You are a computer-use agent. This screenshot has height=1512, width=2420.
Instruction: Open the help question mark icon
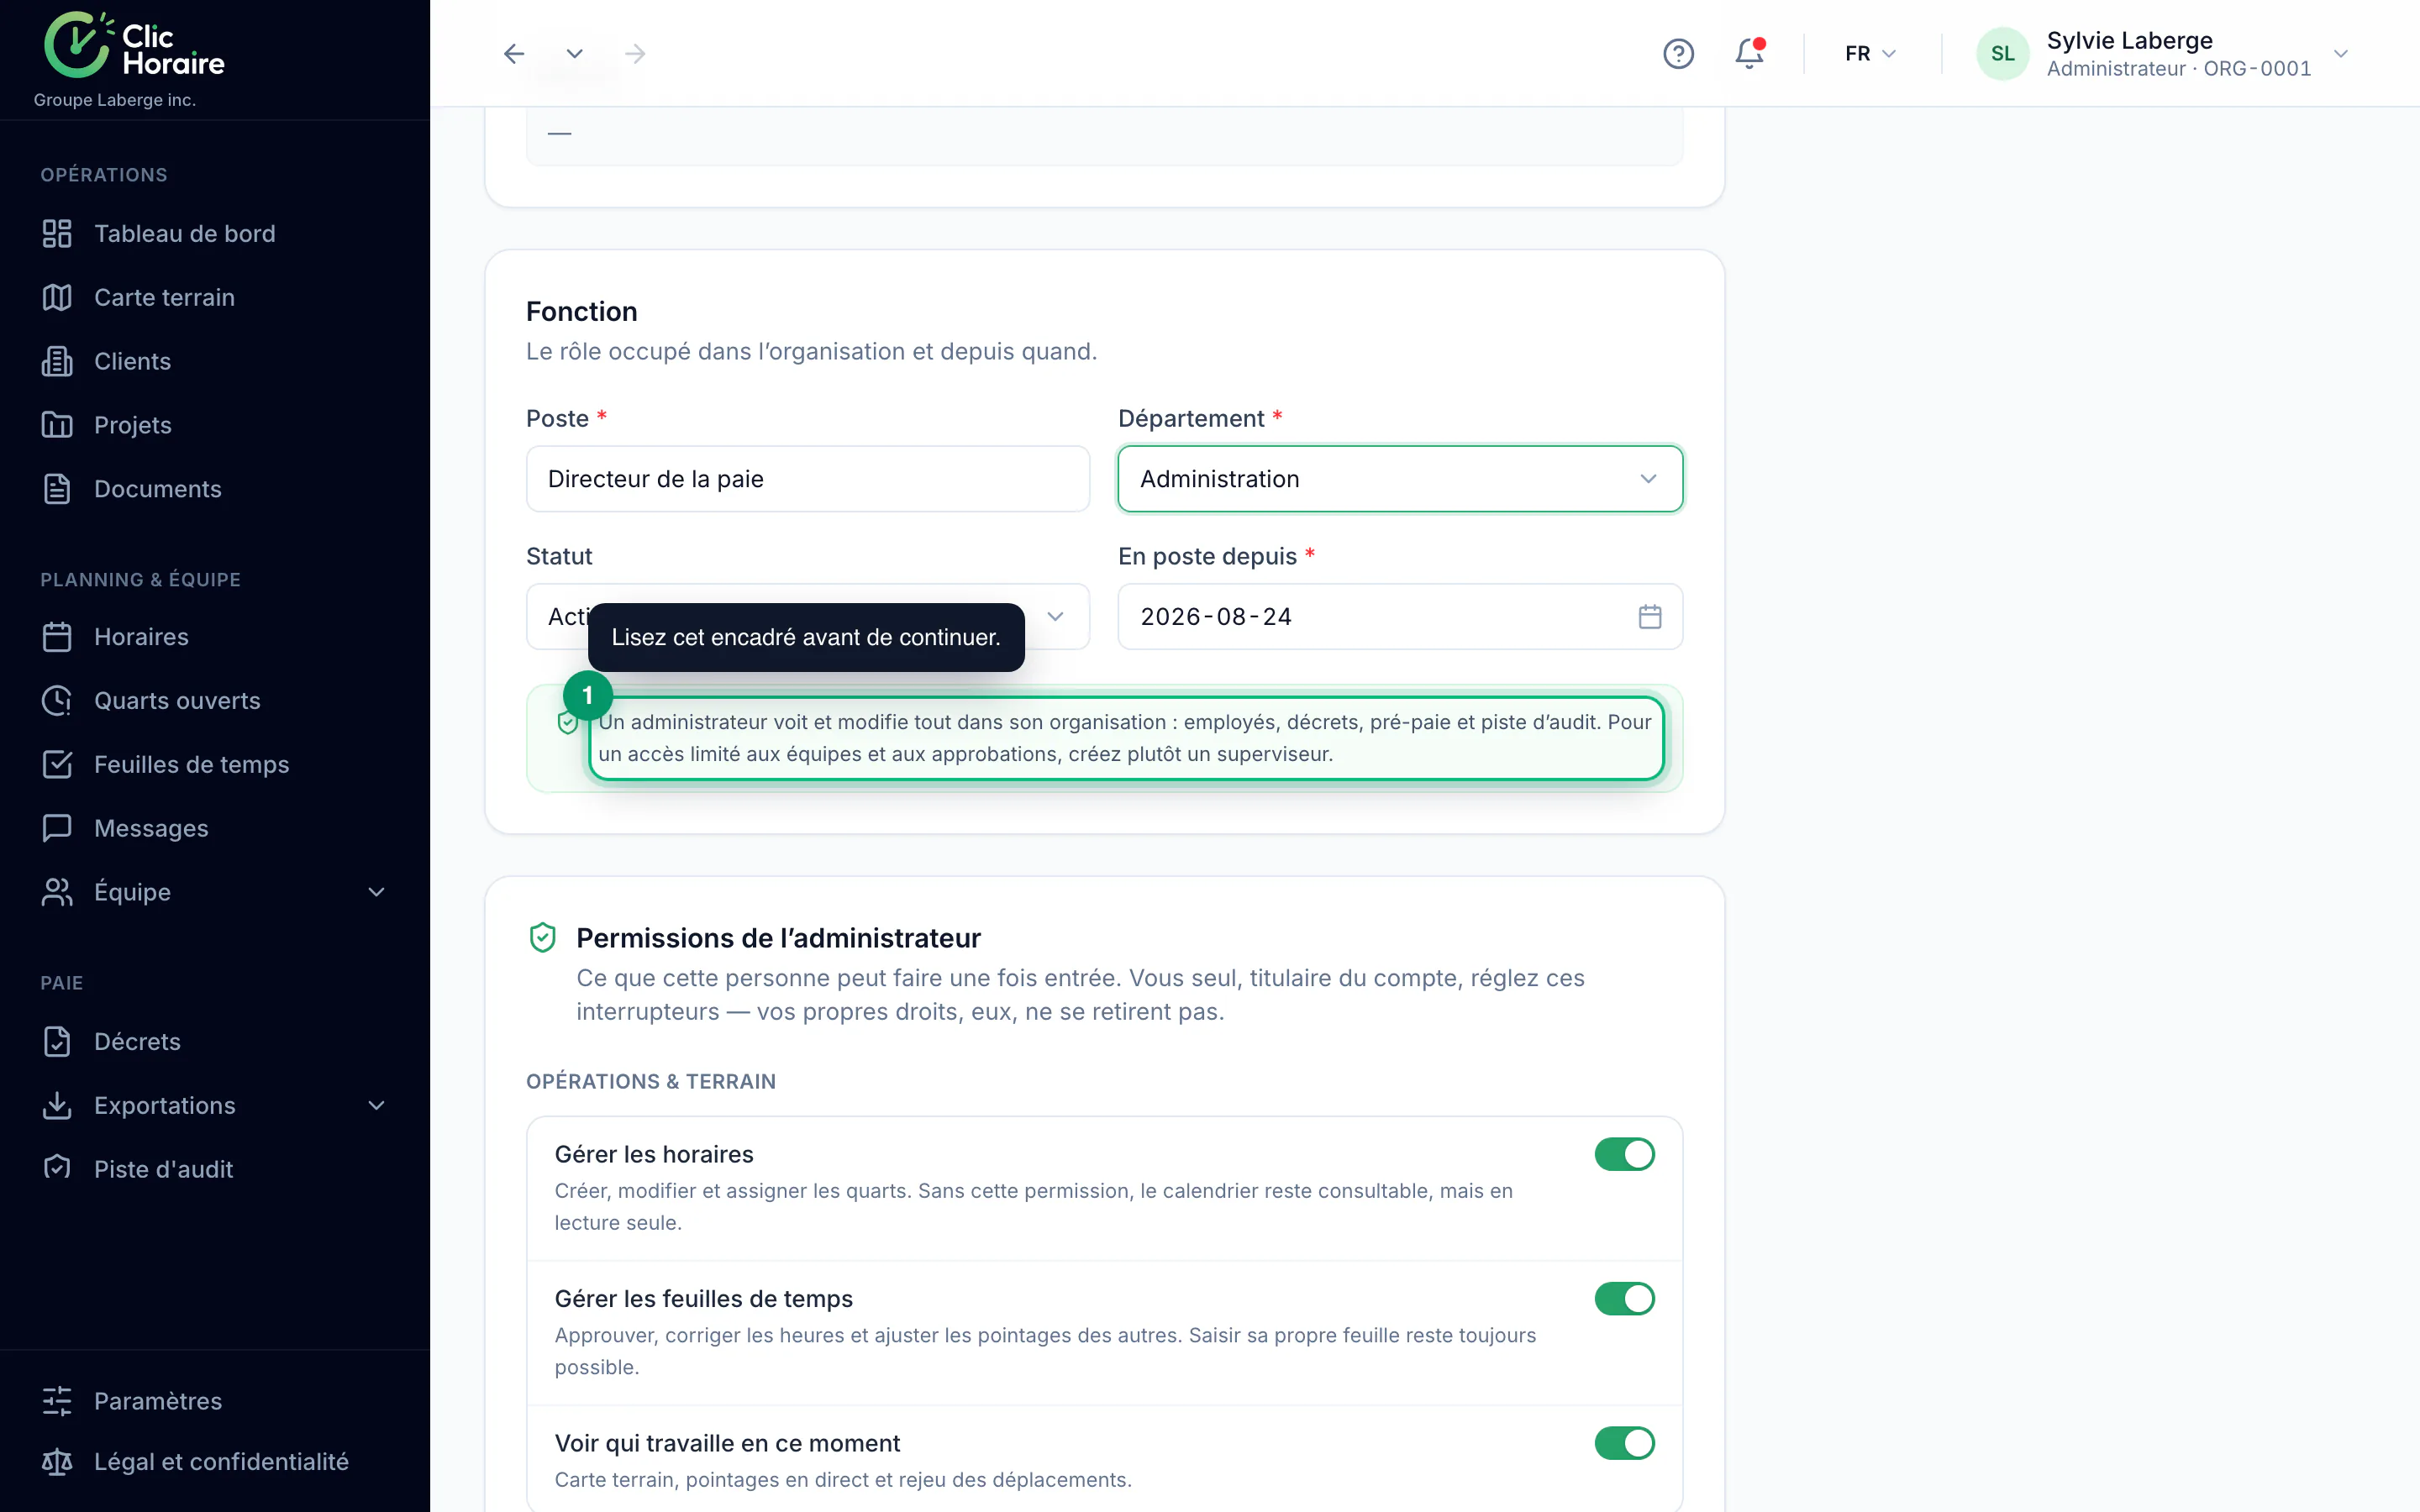[x=1678, y=53]
